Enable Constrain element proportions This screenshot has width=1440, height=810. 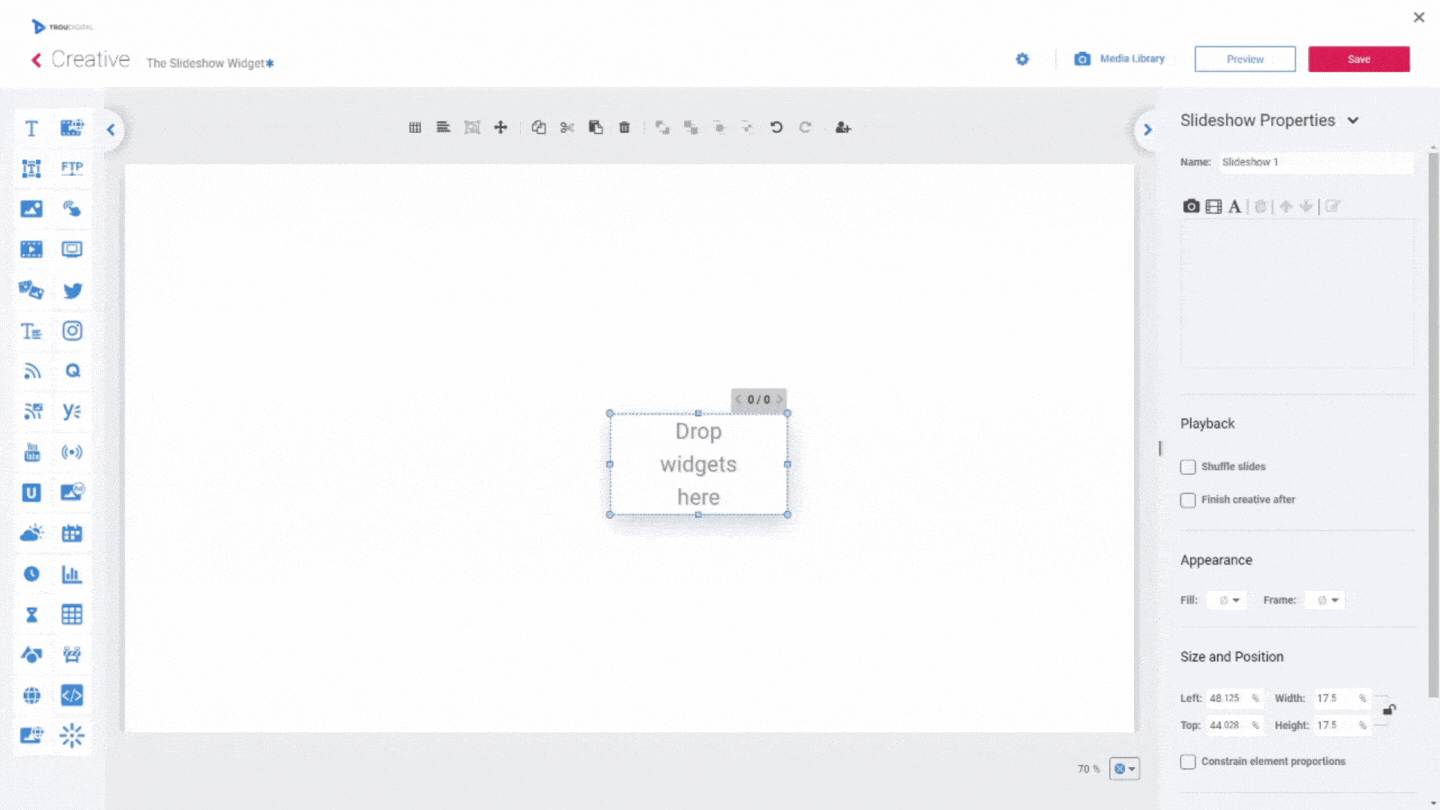(1187, 761)
